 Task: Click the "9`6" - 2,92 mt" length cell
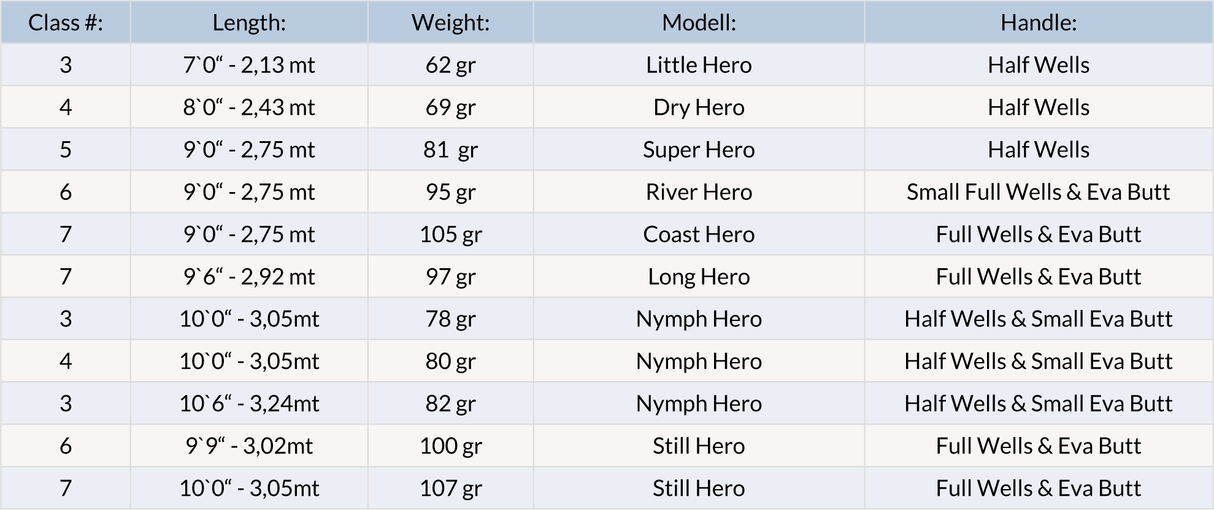pos(249,277)
